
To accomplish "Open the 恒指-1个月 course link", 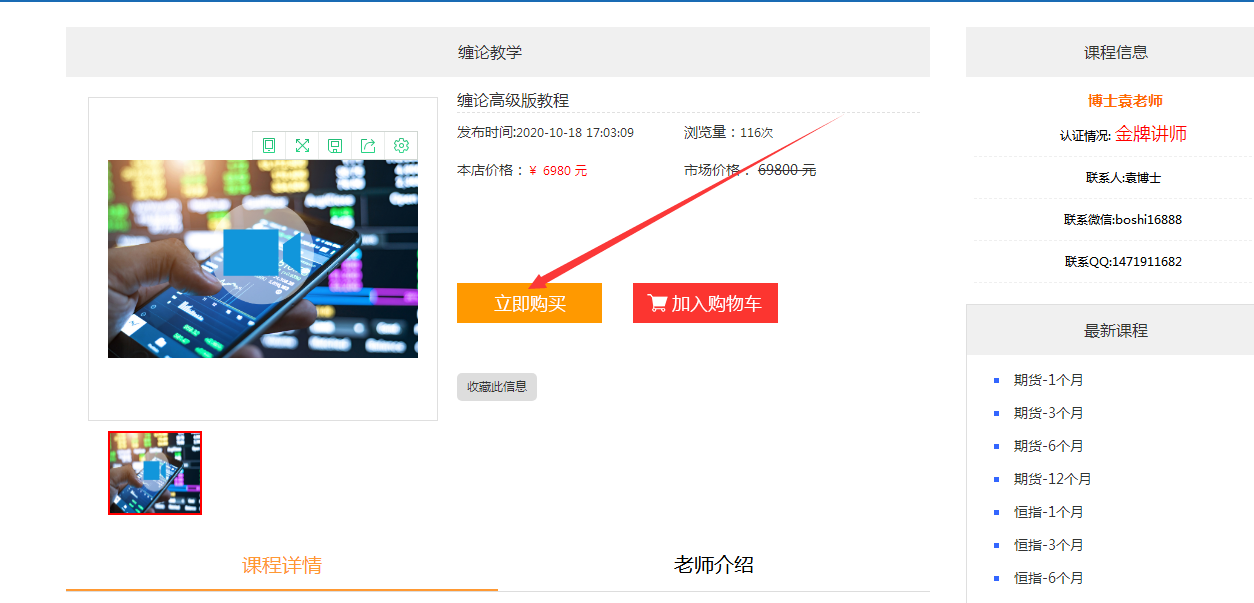I will point(1048,512).
